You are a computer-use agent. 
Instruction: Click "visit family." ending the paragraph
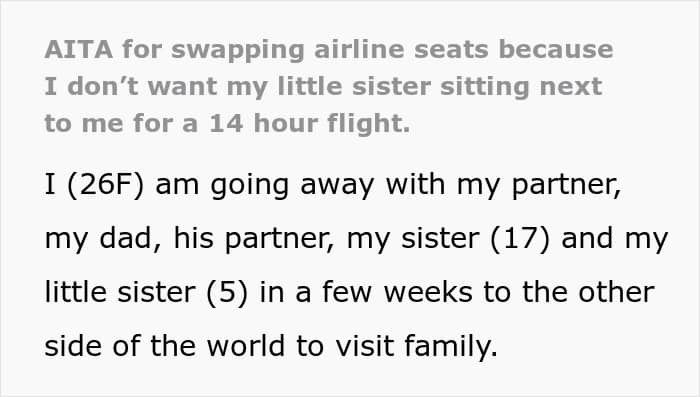pyautogui.click(x=417, y=347)
